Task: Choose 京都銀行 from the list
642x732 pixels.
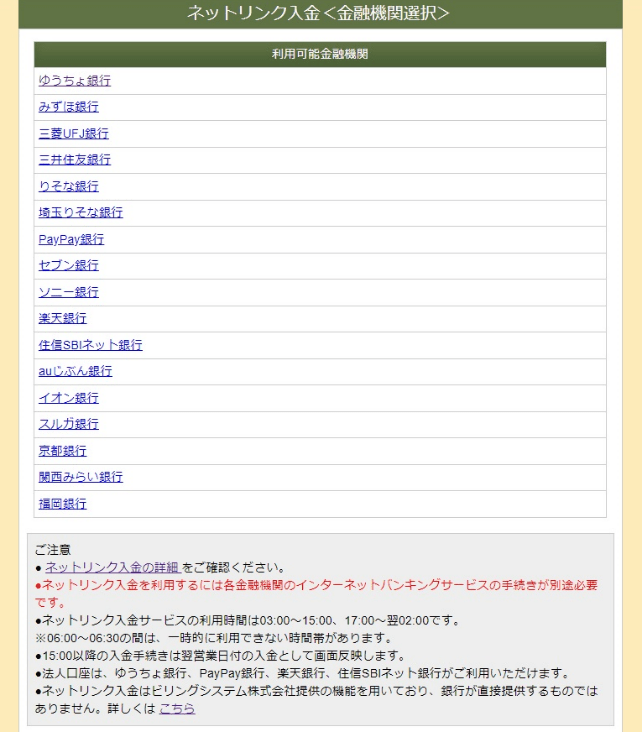Action: [x=63, y=450]
